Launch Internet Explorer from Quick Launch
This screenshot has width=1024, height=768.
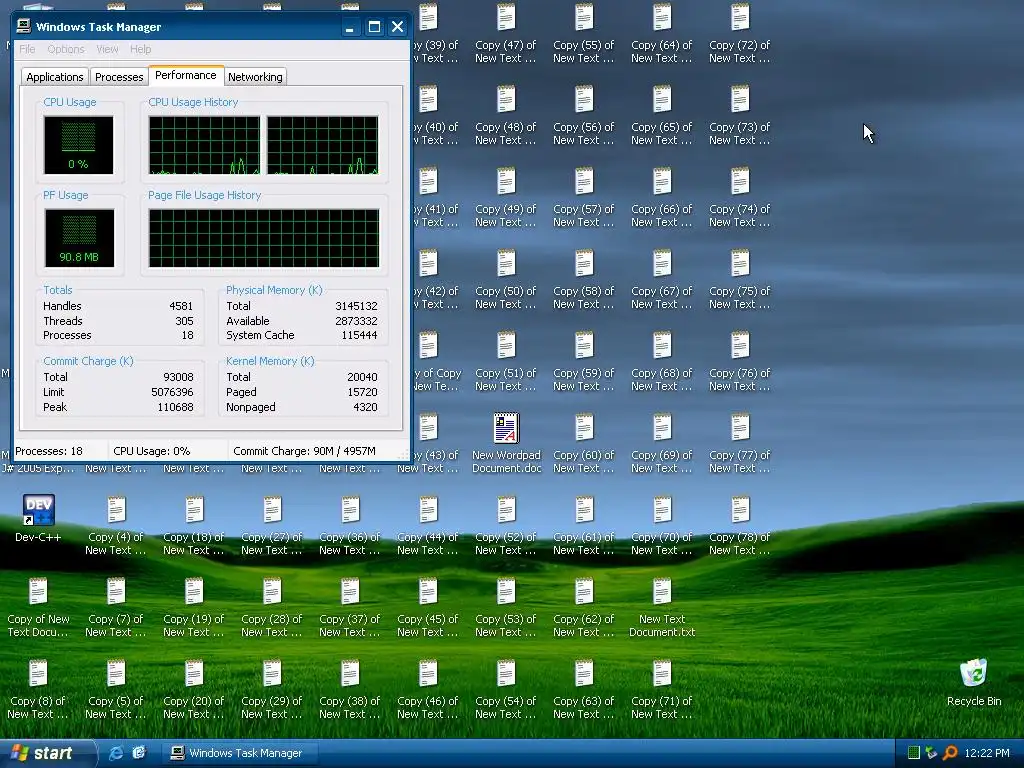[116, 753]
